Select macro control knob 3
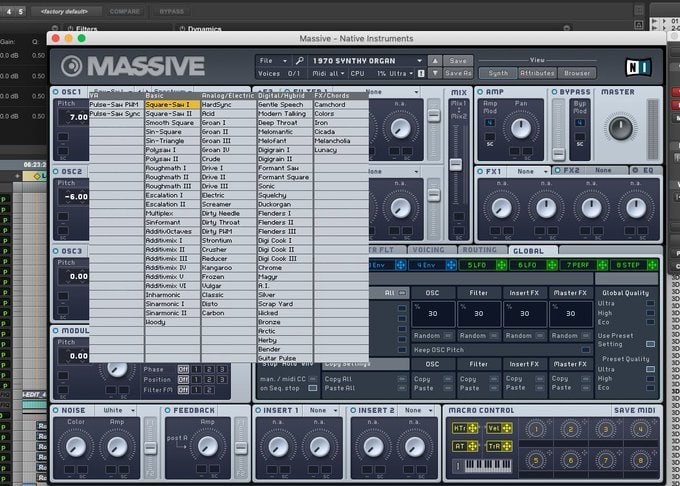Image resolution: width=680 pixels, height=486 pixels. click(605, 429)
